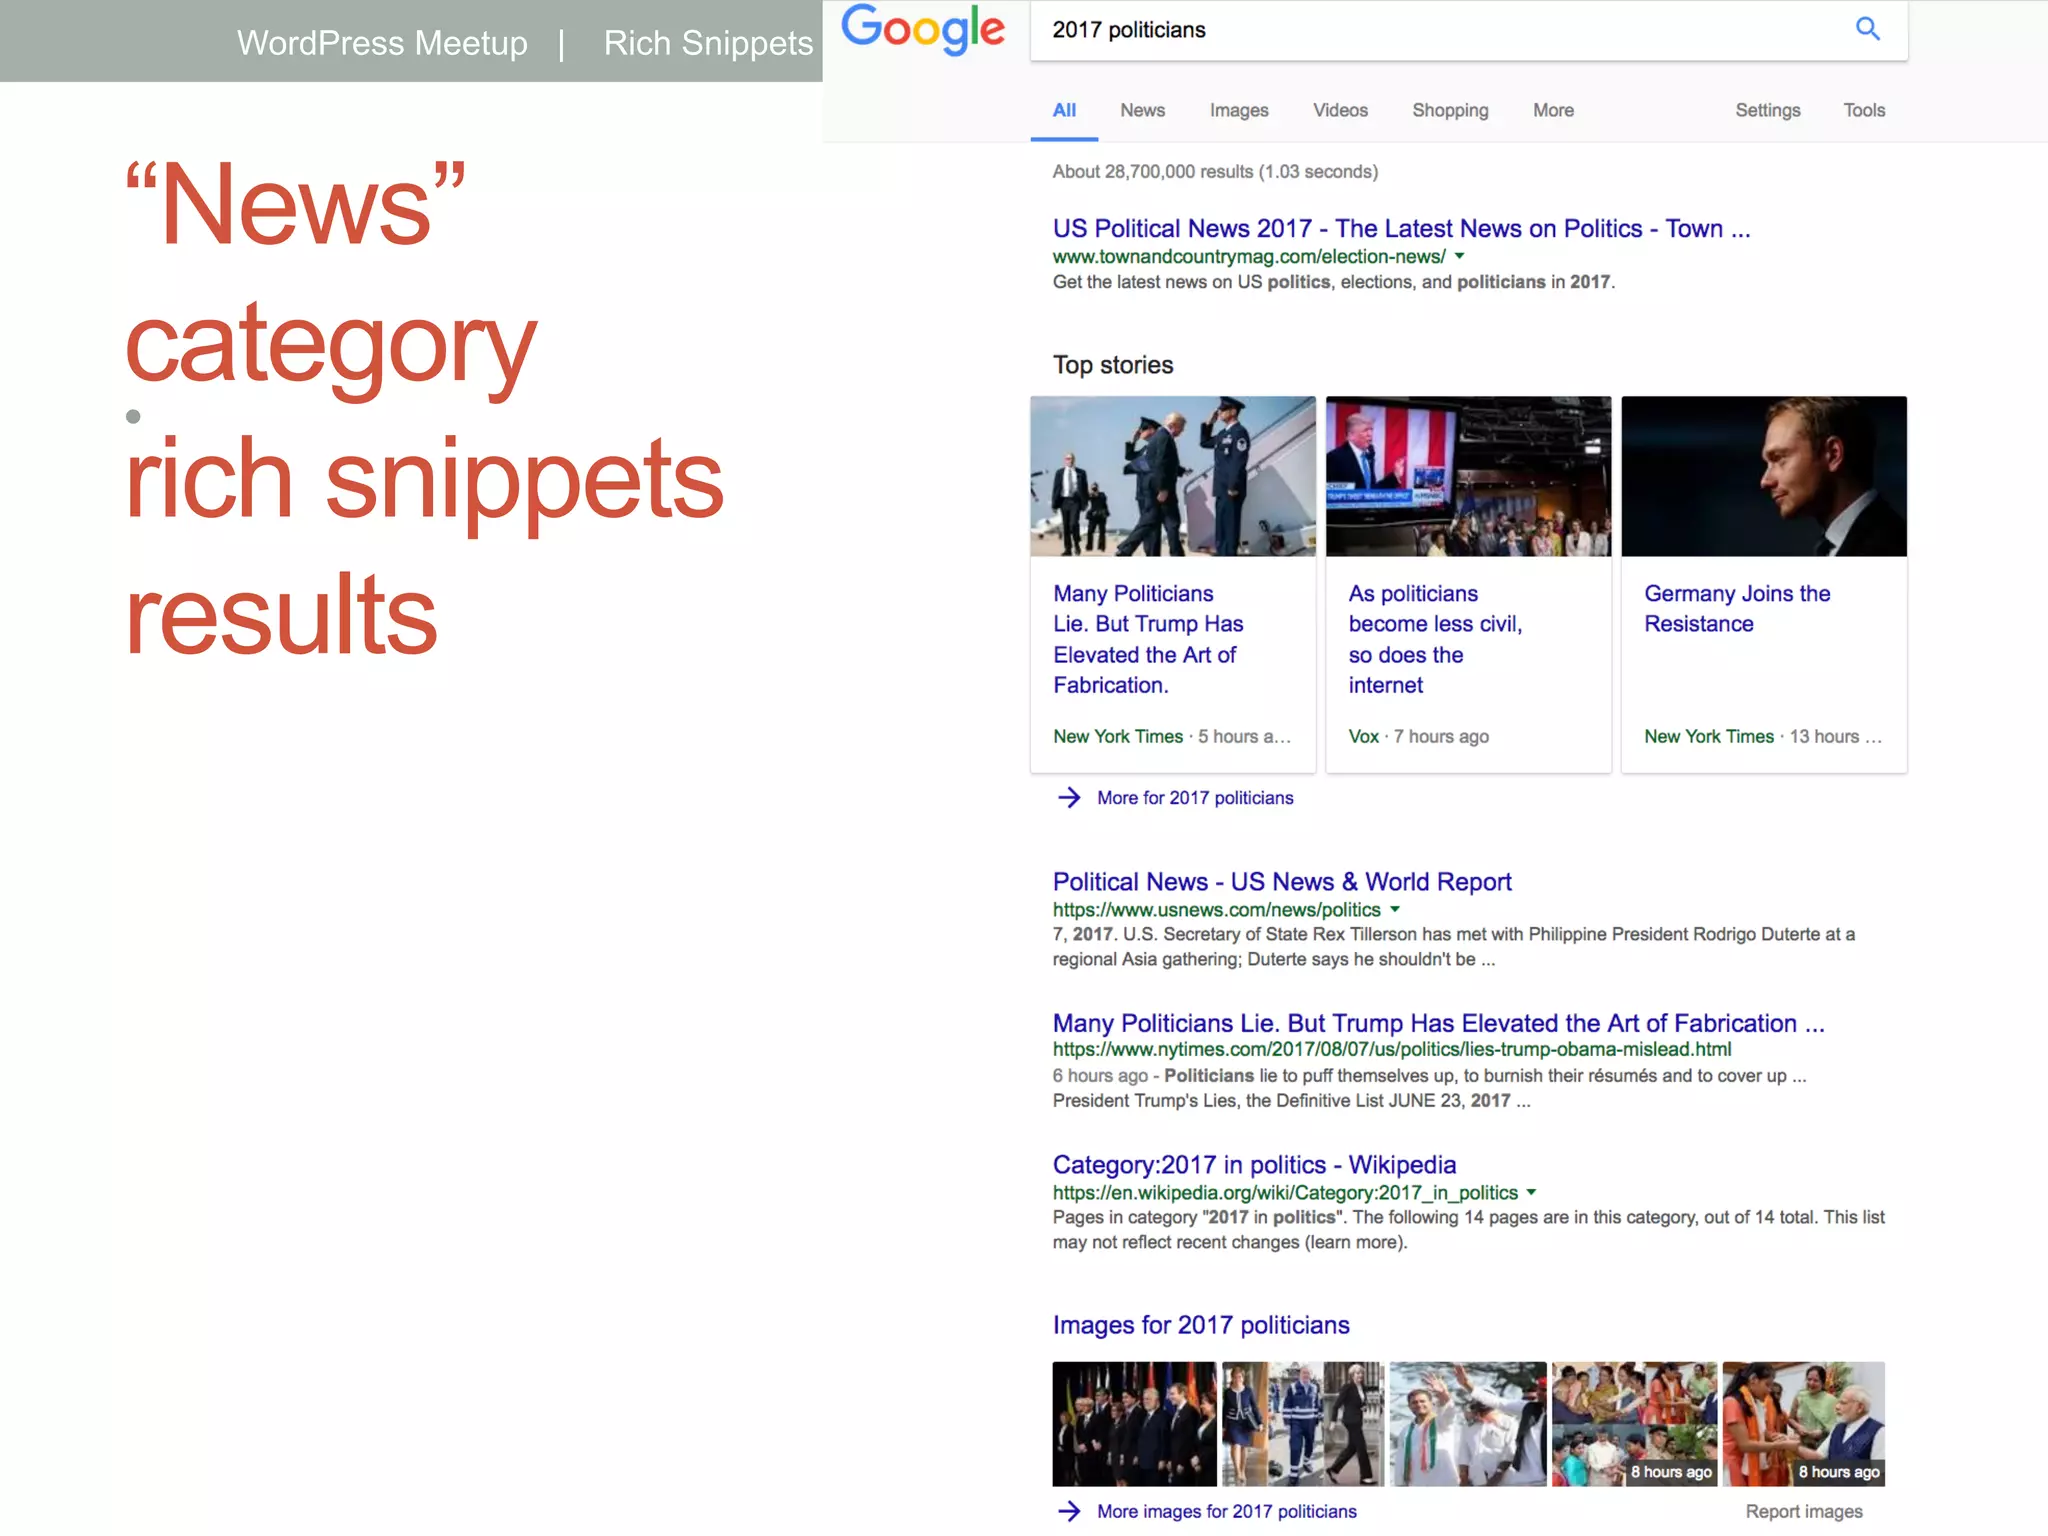
Task: Expand townandcountrymag URL dropdown arrow
Action: pos(1460,257)
